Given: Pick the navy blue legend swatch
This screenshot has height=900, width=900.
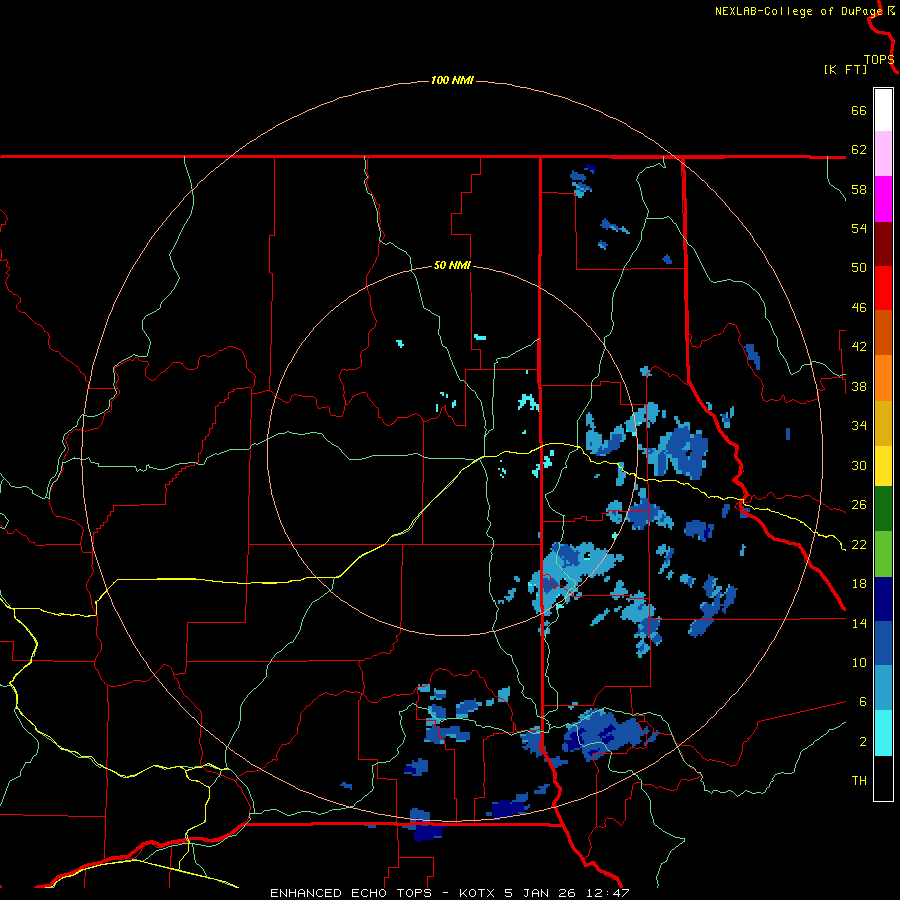Looking at the screenshot, I should (x=883, y=599).
